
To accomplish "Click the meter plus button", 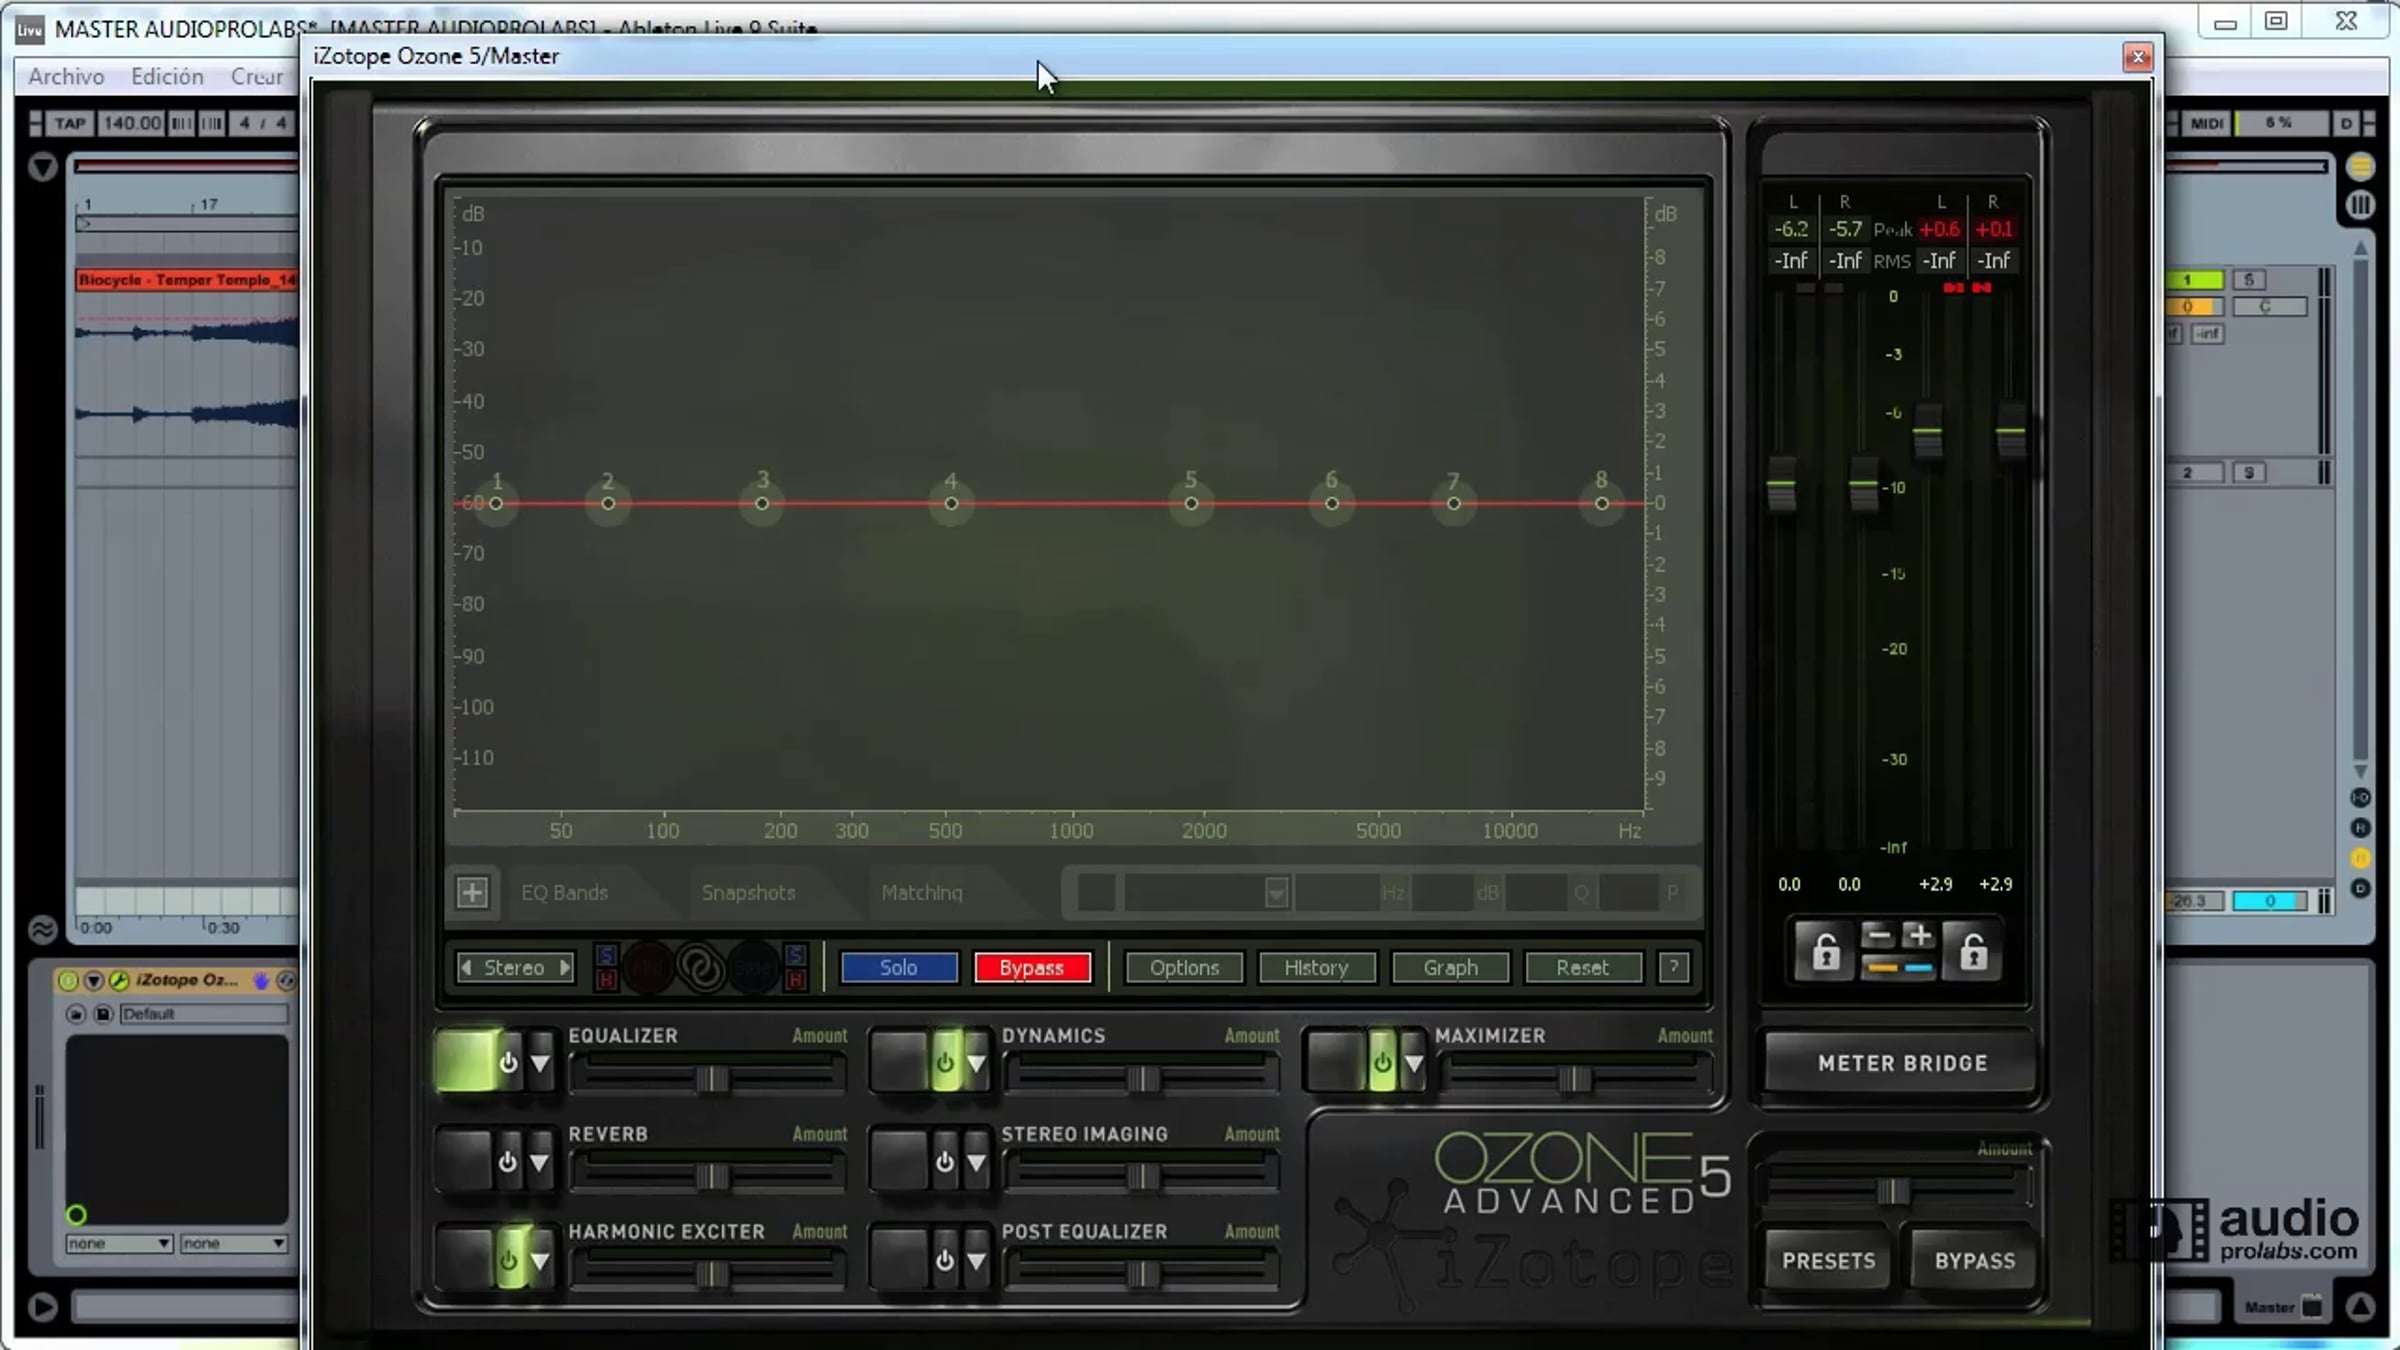I will coord(1917,937).
